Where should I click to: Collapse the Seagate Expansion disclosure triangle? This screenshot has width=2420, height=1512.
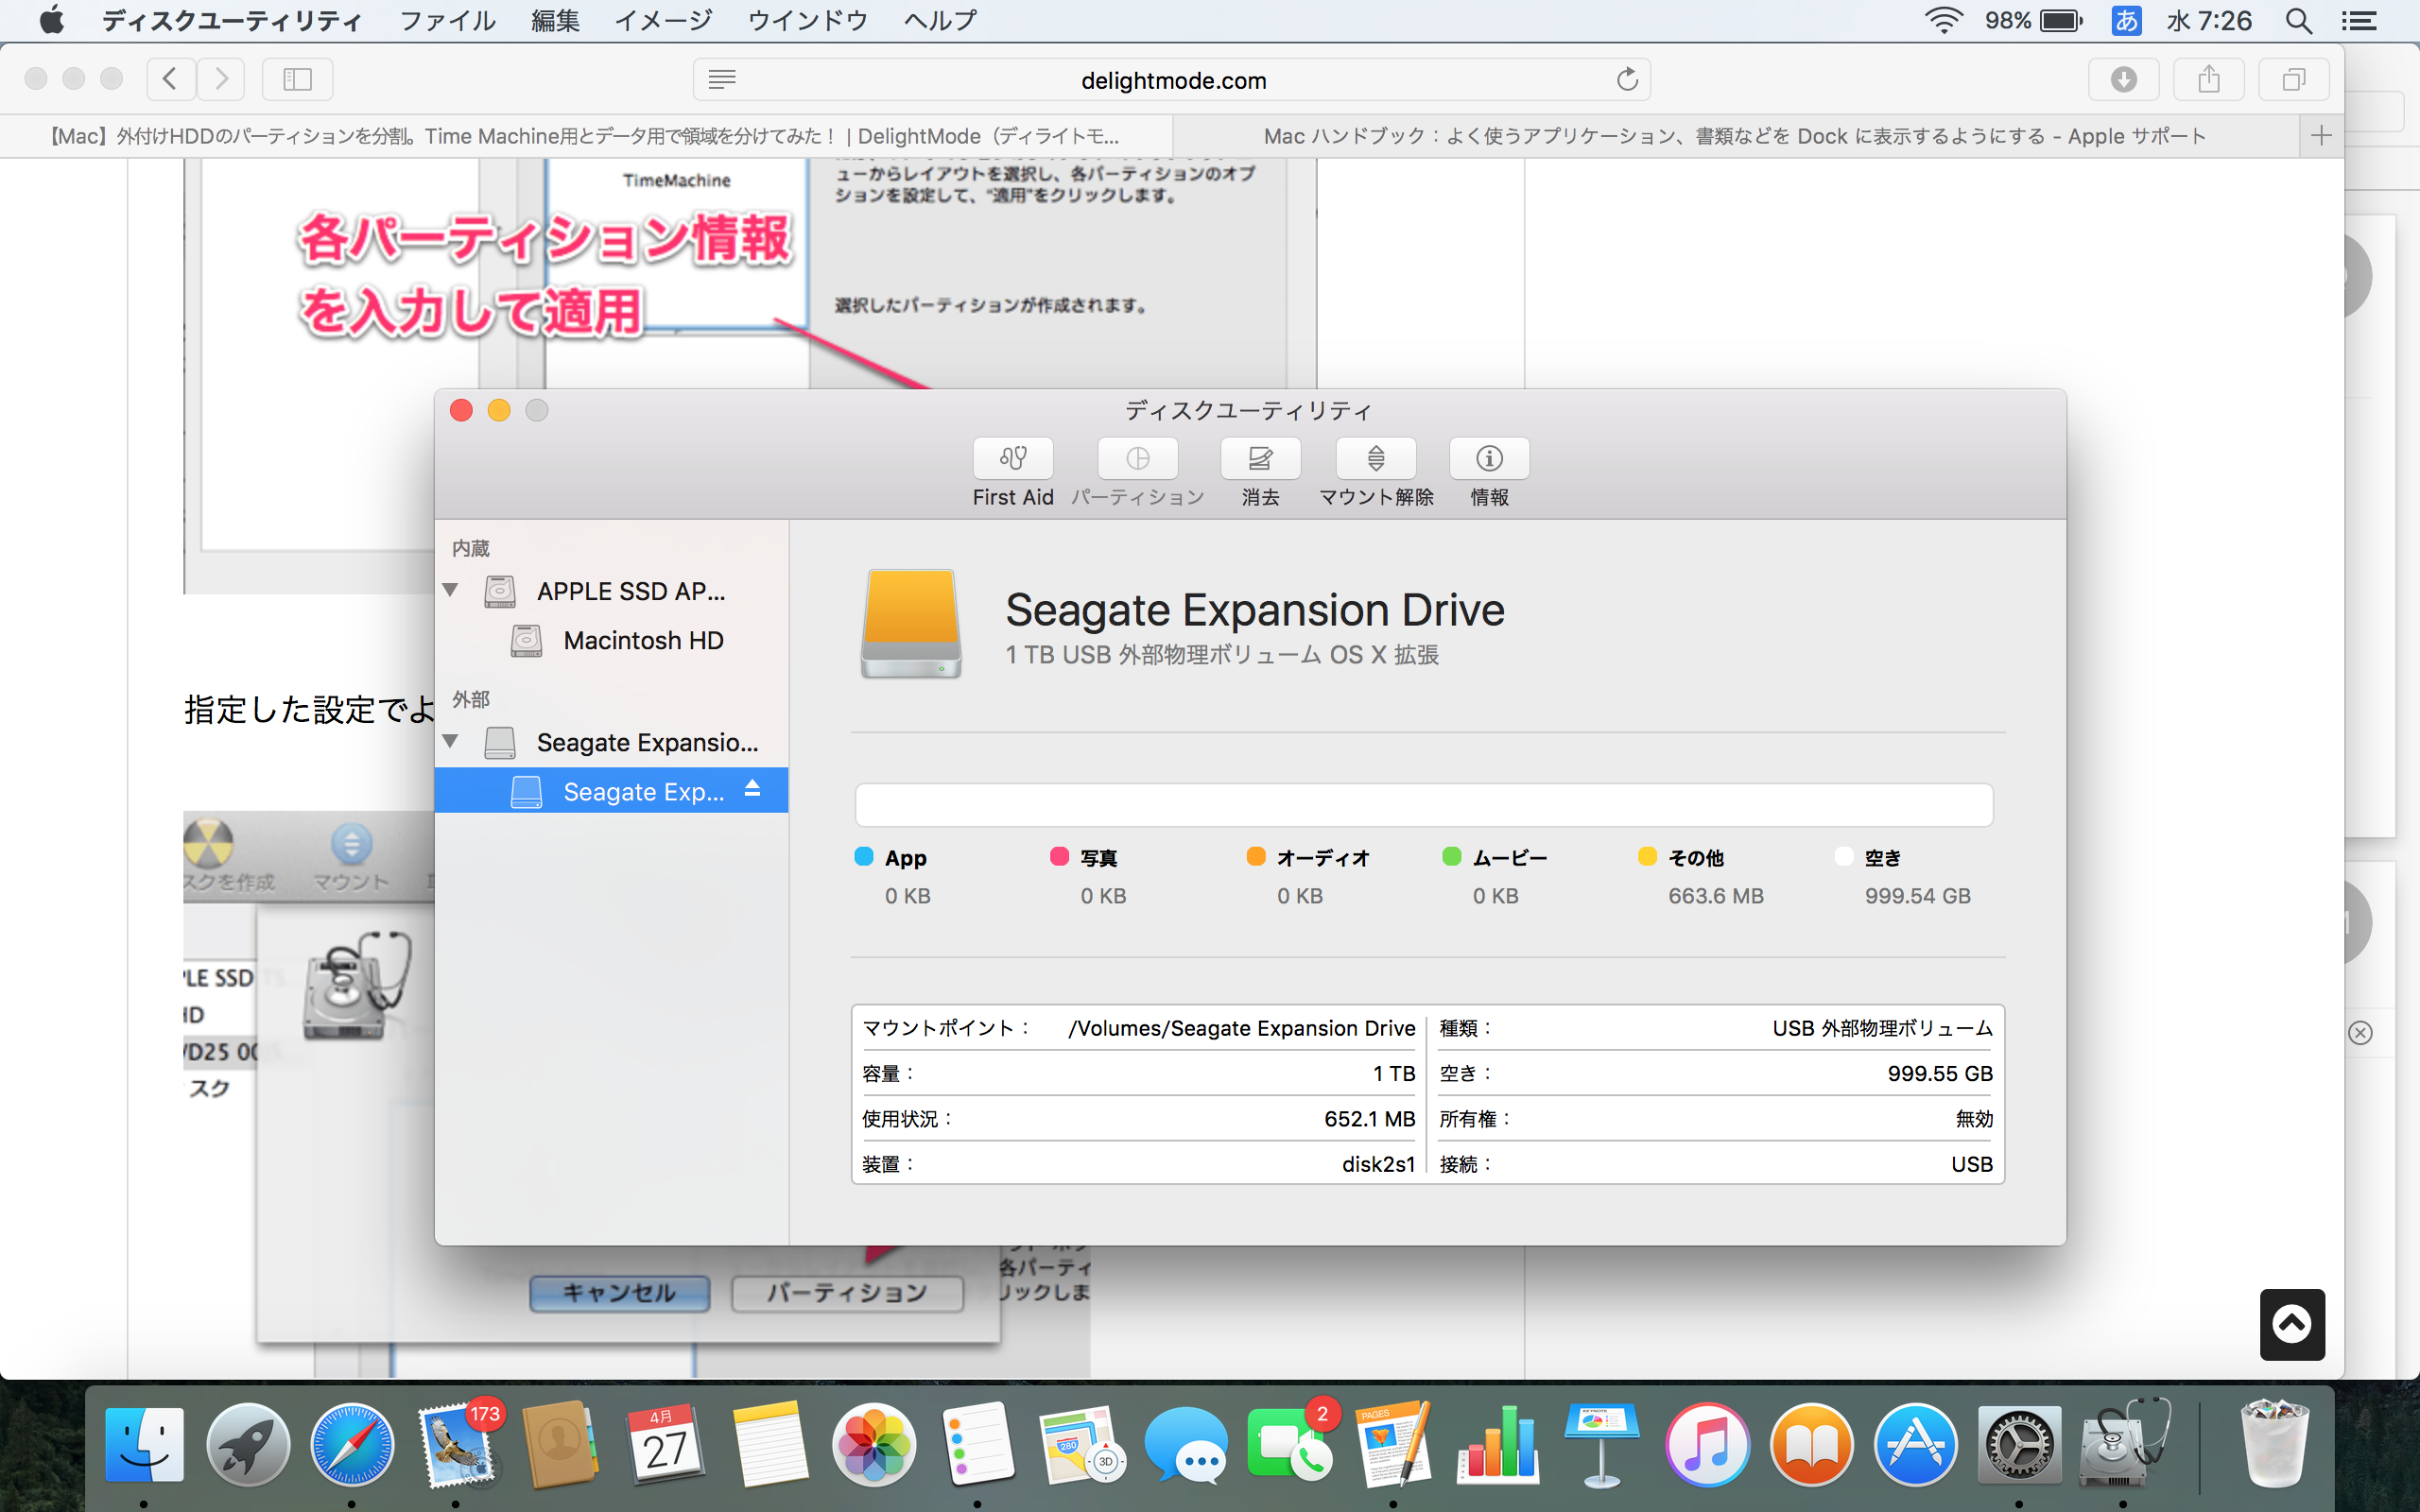(451, 741)
